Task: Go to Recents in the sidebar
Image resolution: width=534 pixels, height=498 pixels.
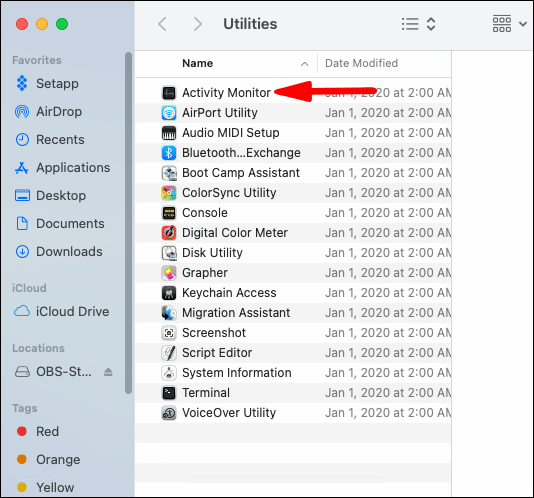Action: pos(60,140)
